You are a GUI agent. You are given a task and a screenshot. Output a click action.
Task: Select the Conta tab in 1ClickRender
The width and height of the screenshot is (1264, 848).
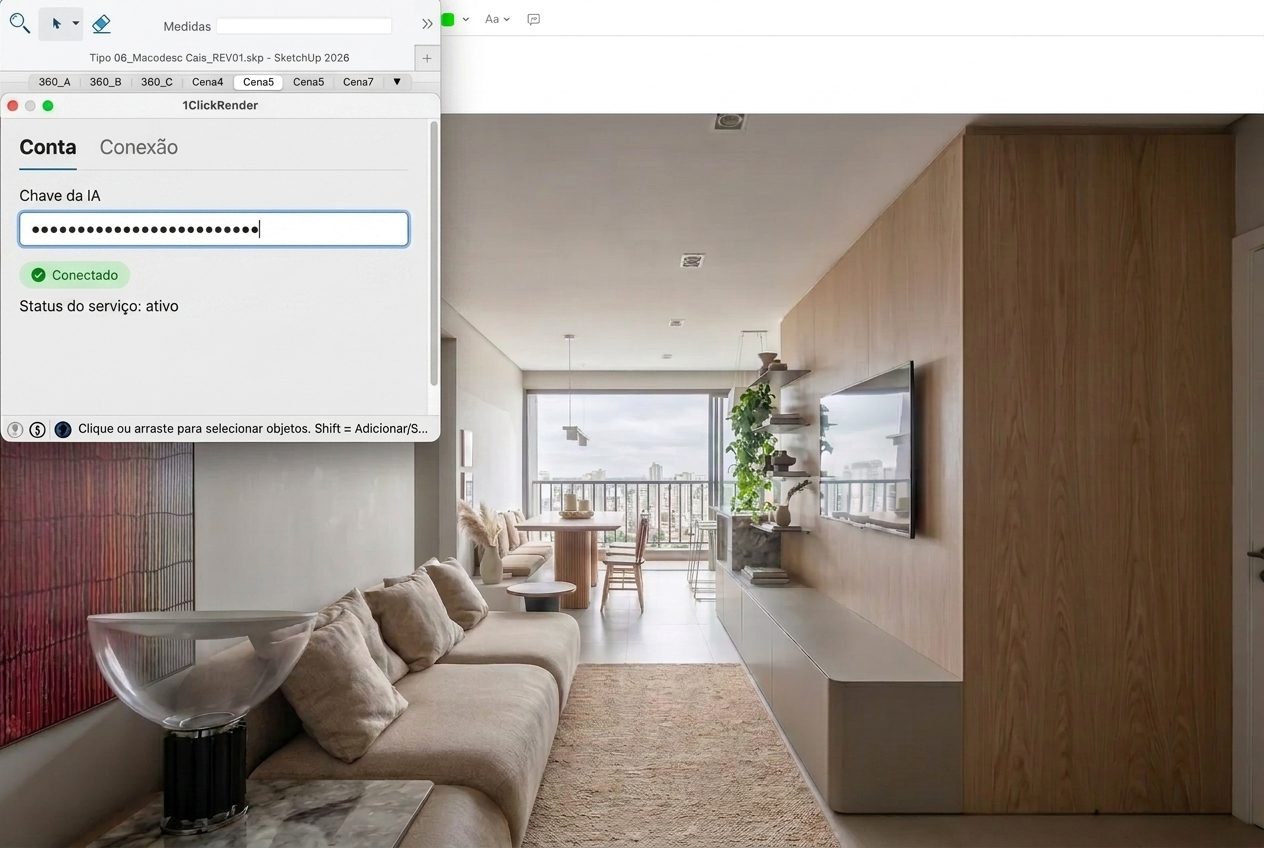click(x=48, y=148)
